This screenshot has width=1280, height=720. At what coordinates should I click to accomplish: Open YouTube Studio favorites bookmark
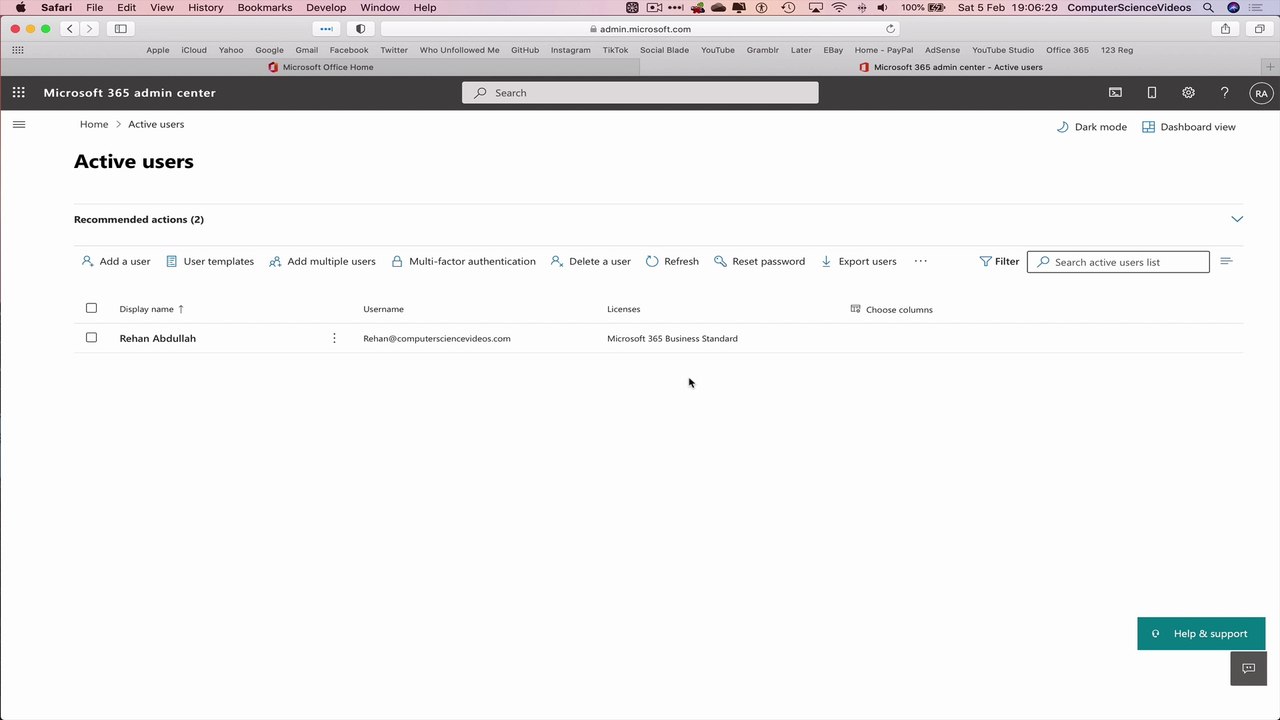click(1003, 50)
